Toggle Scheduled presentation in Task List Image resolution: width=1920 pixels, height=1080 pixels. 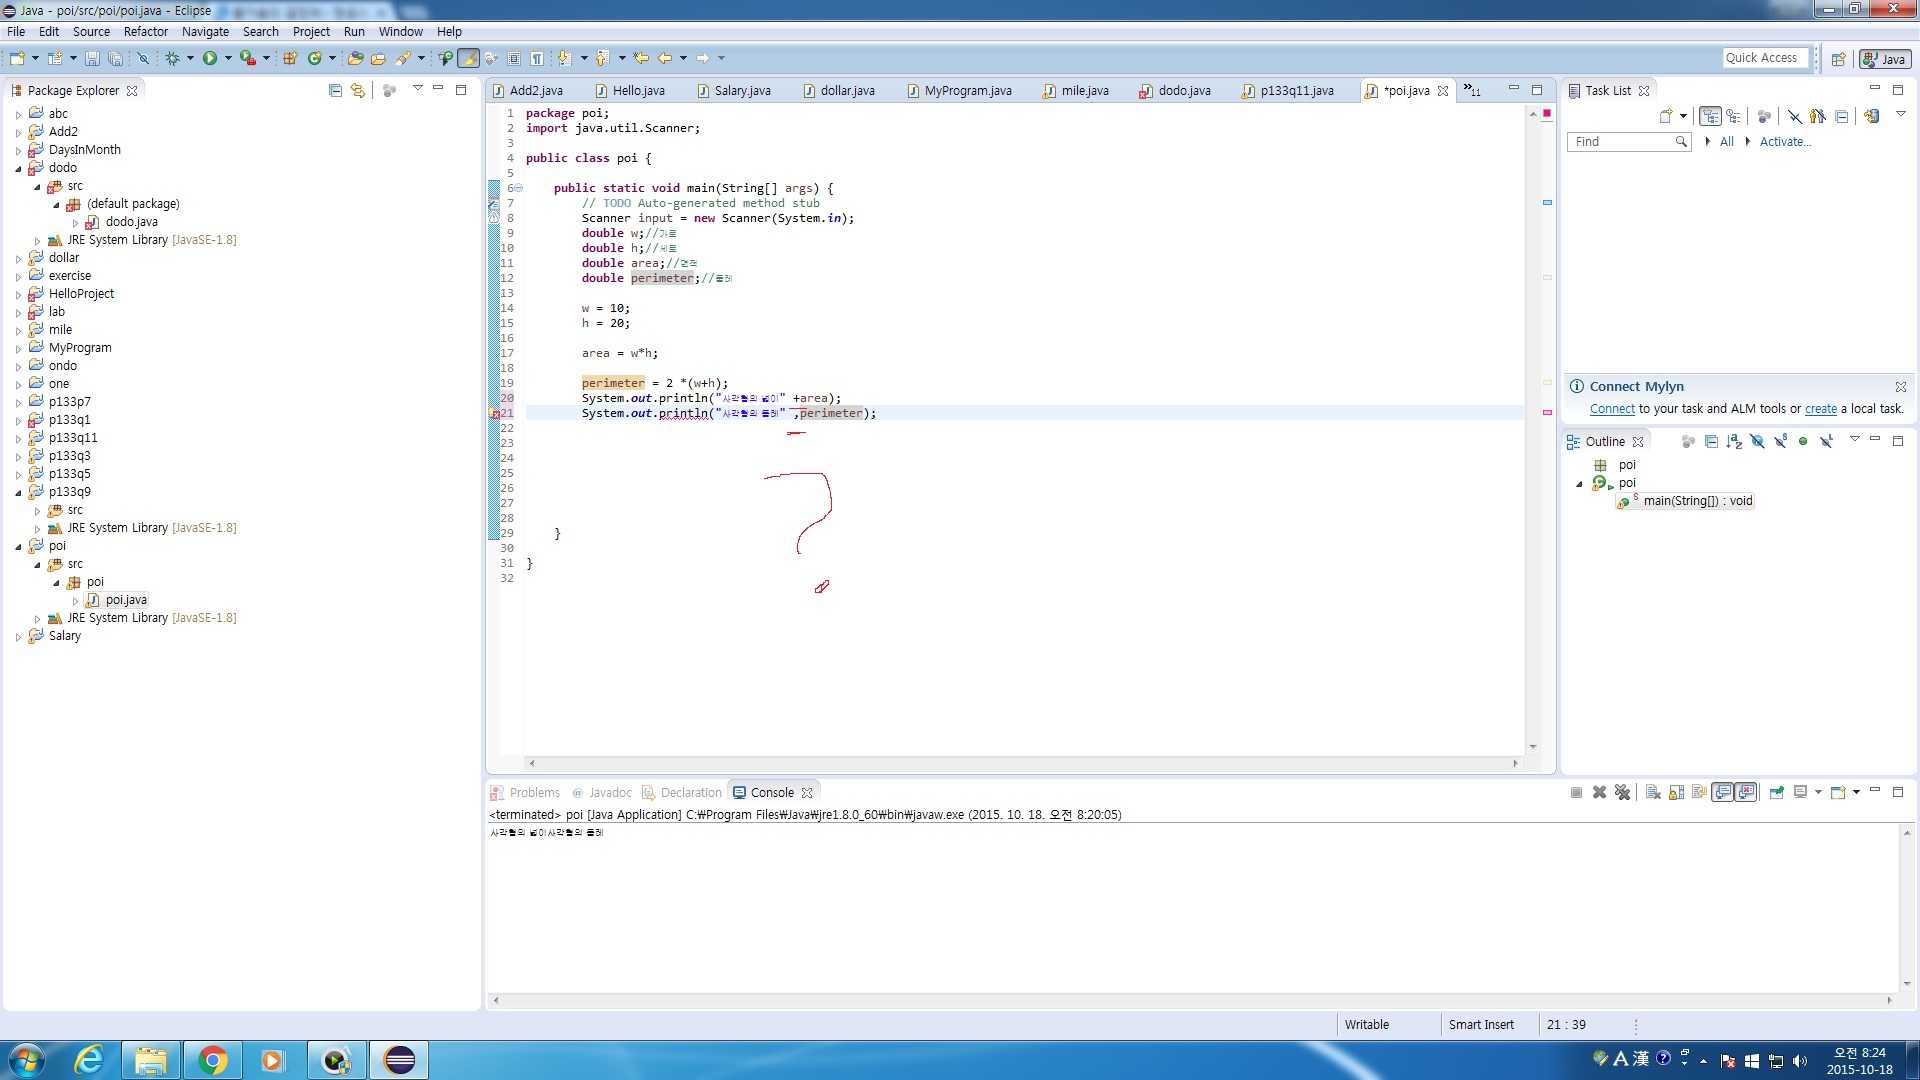pyautogui.click(x=1734, y=116)
